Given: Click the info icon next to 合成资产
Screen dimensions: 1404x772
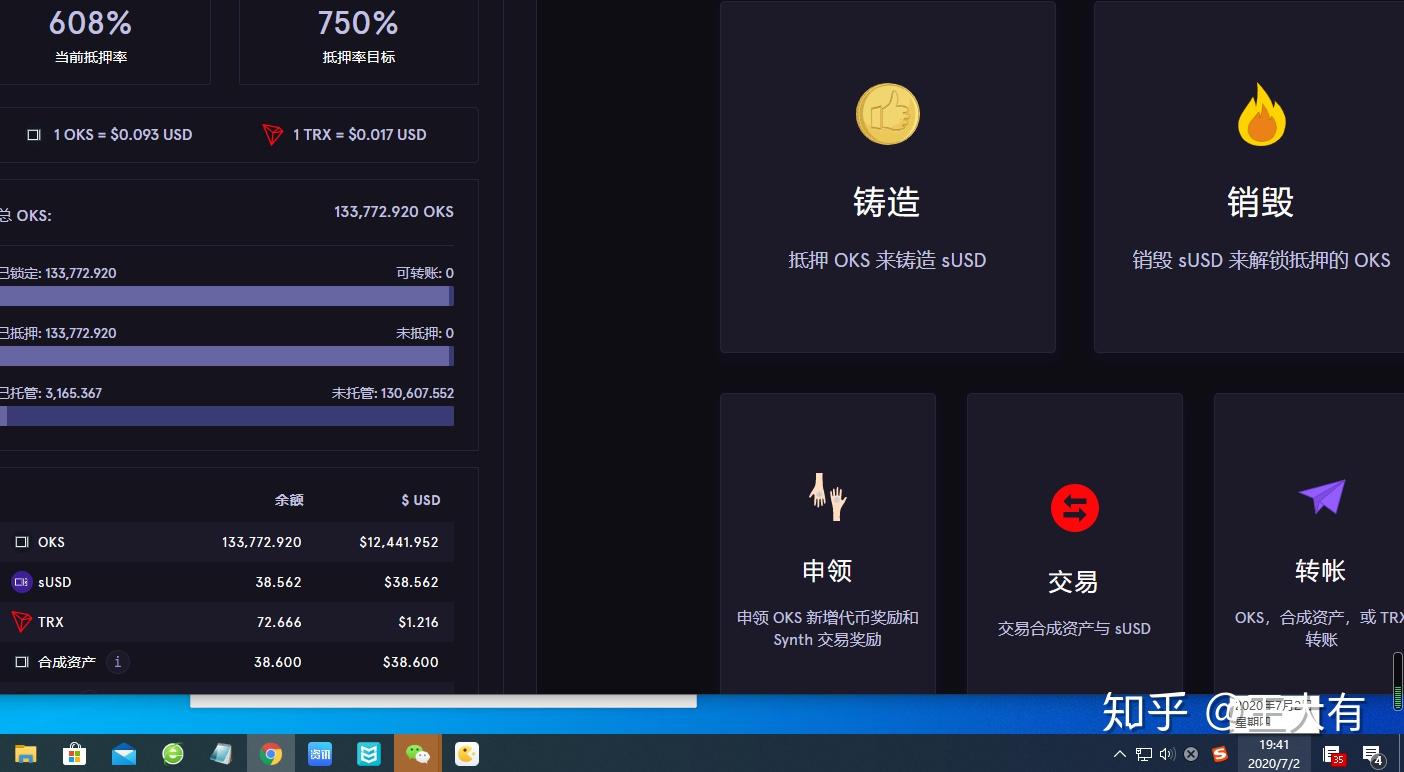Looking at the screenshot, I should (118, 662).
